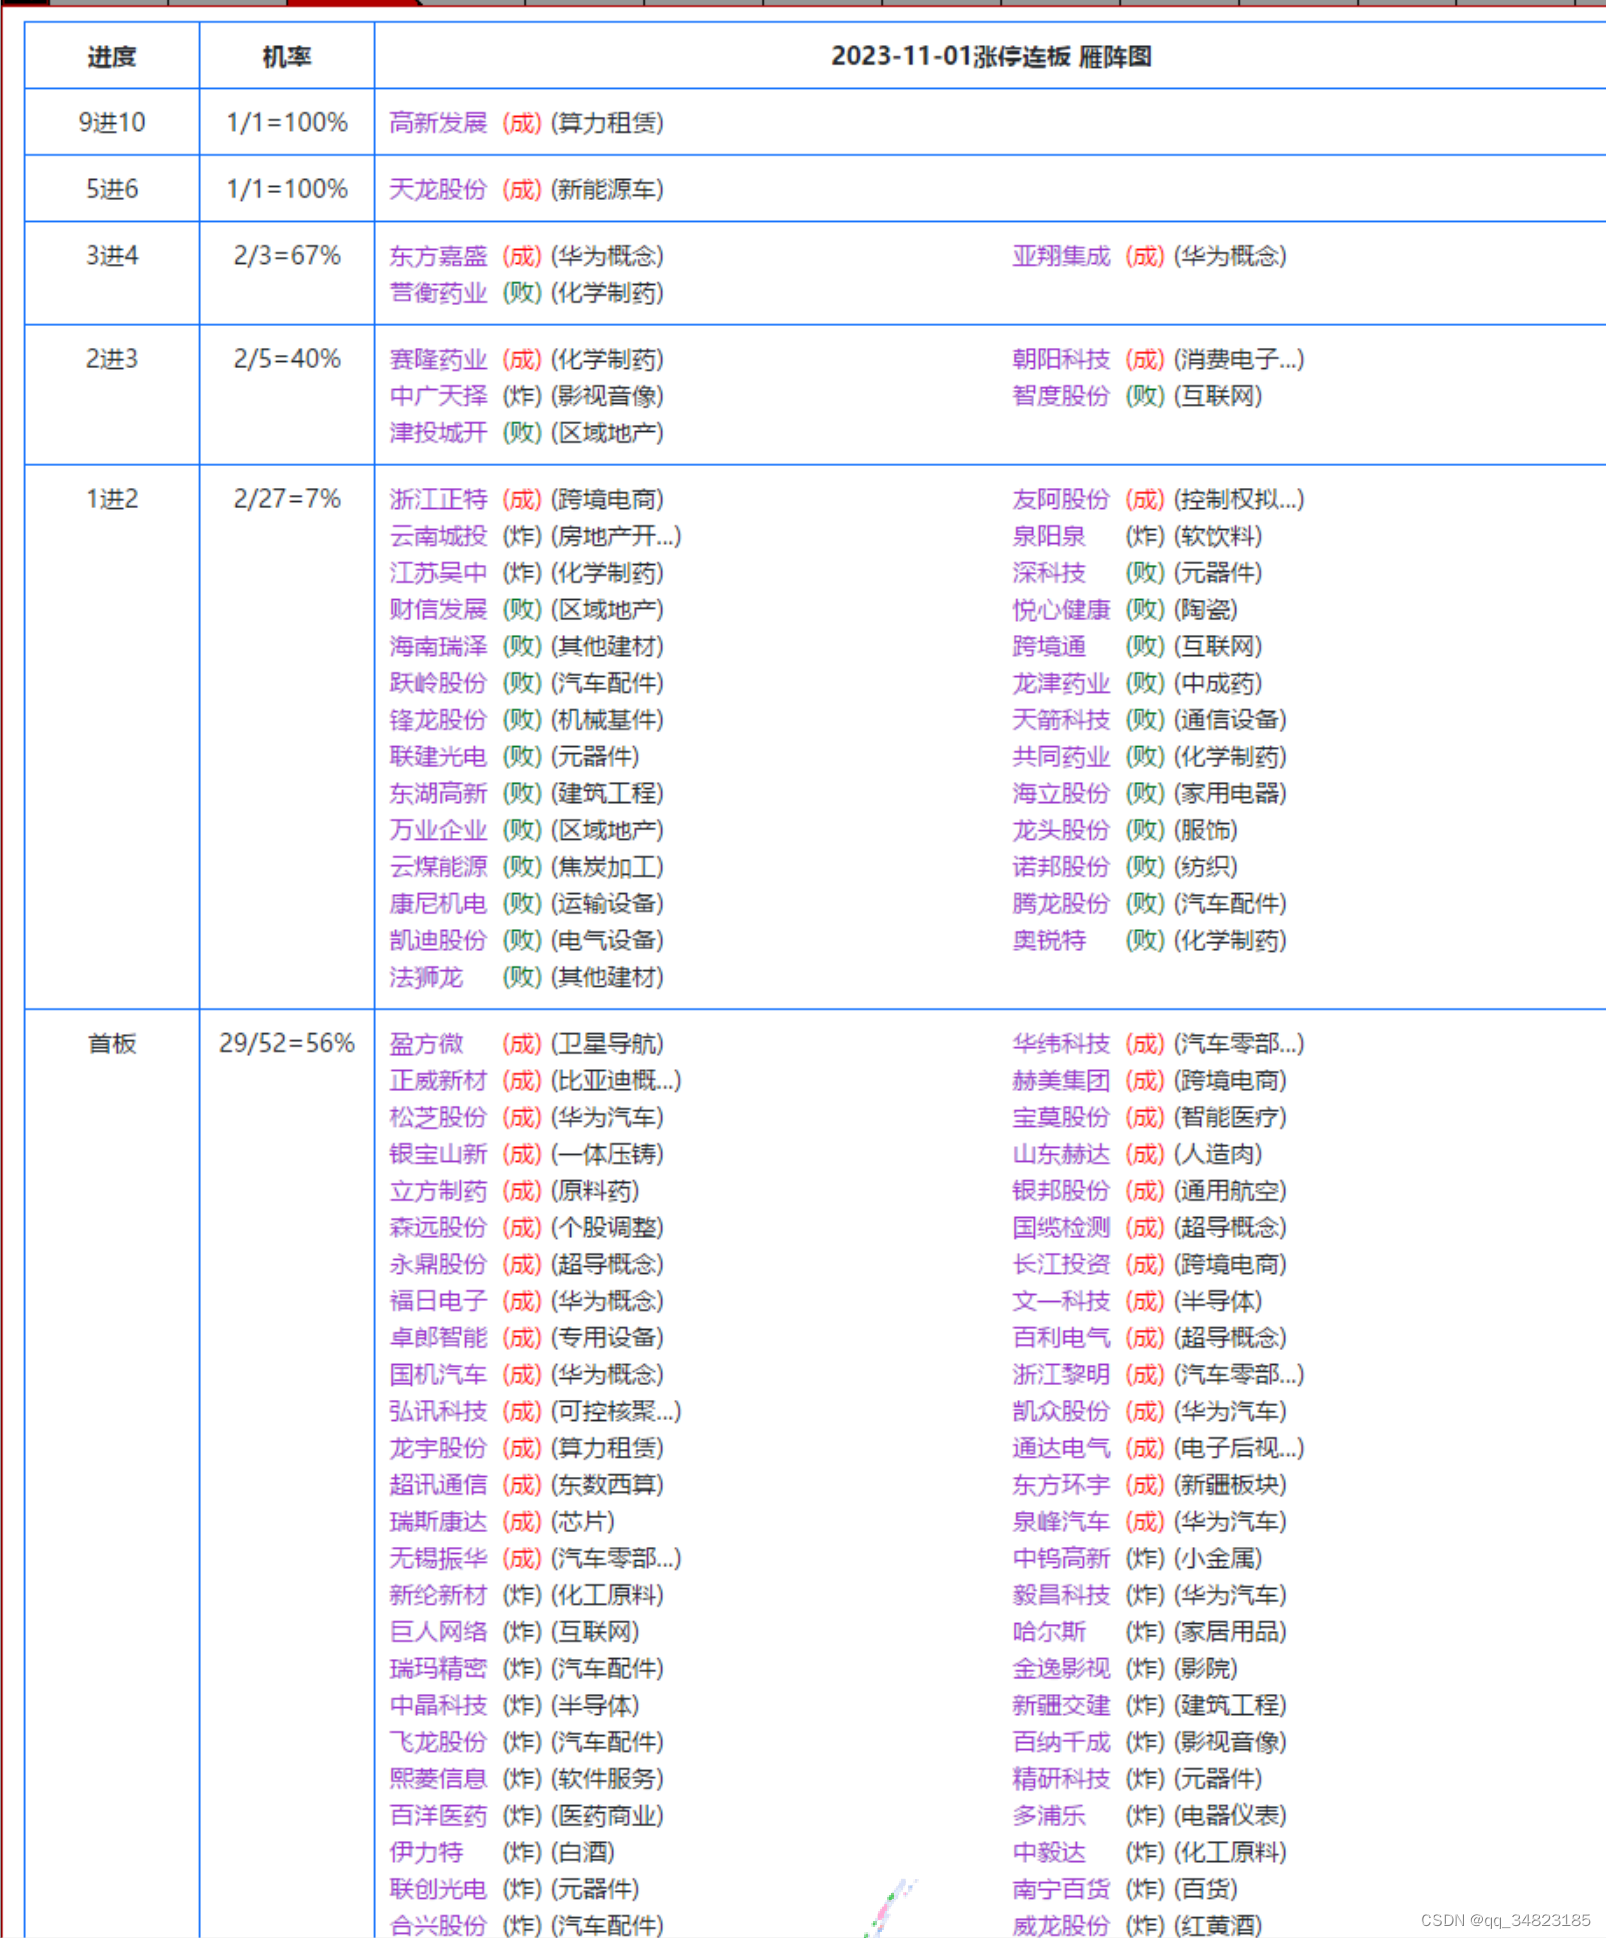Select 江苏吴中 stock link

(438, 573)
